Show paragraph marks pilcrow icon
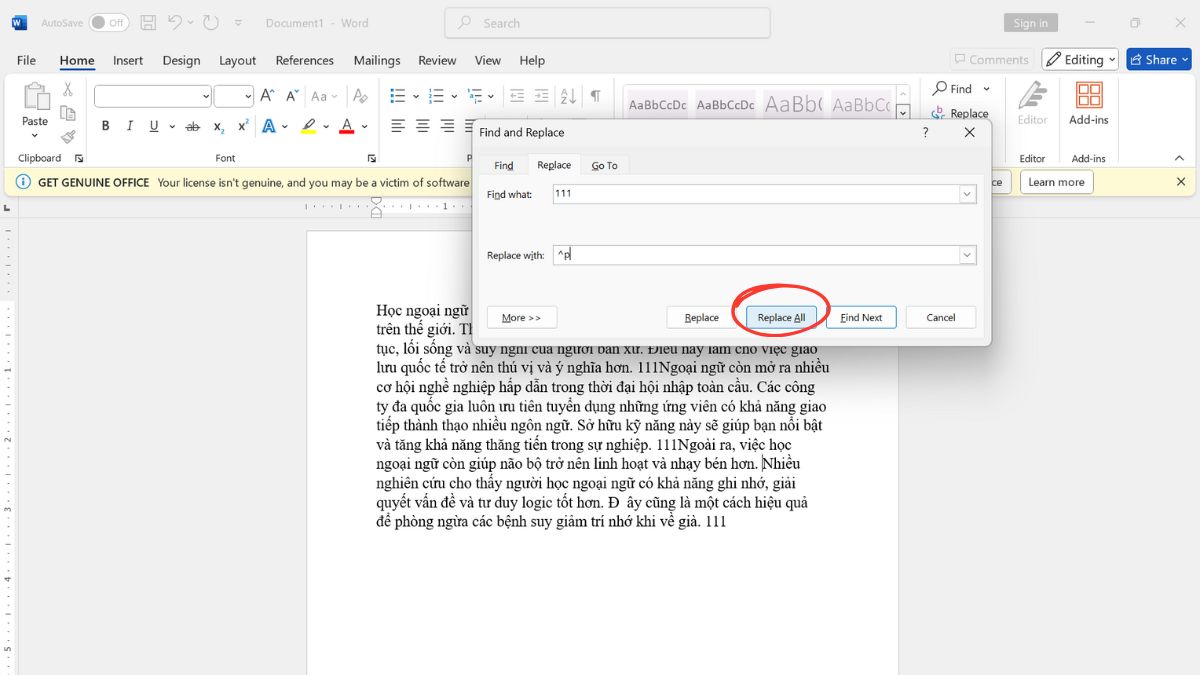1200x675 pixels. tap(595, 96)
